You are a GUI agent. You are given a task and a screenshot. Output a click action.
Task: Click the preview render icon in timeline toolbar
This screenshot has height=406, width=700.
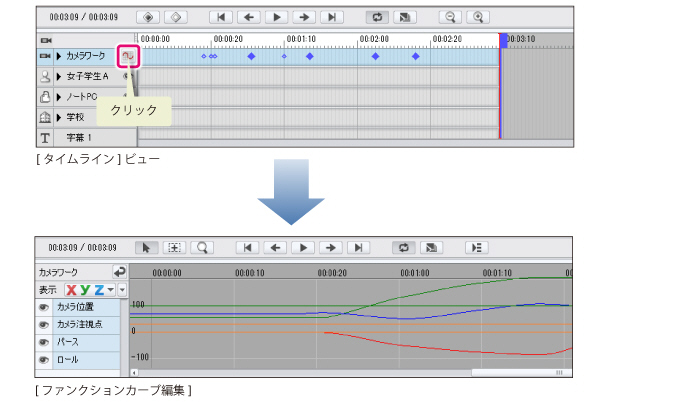[x=405, y=17]
